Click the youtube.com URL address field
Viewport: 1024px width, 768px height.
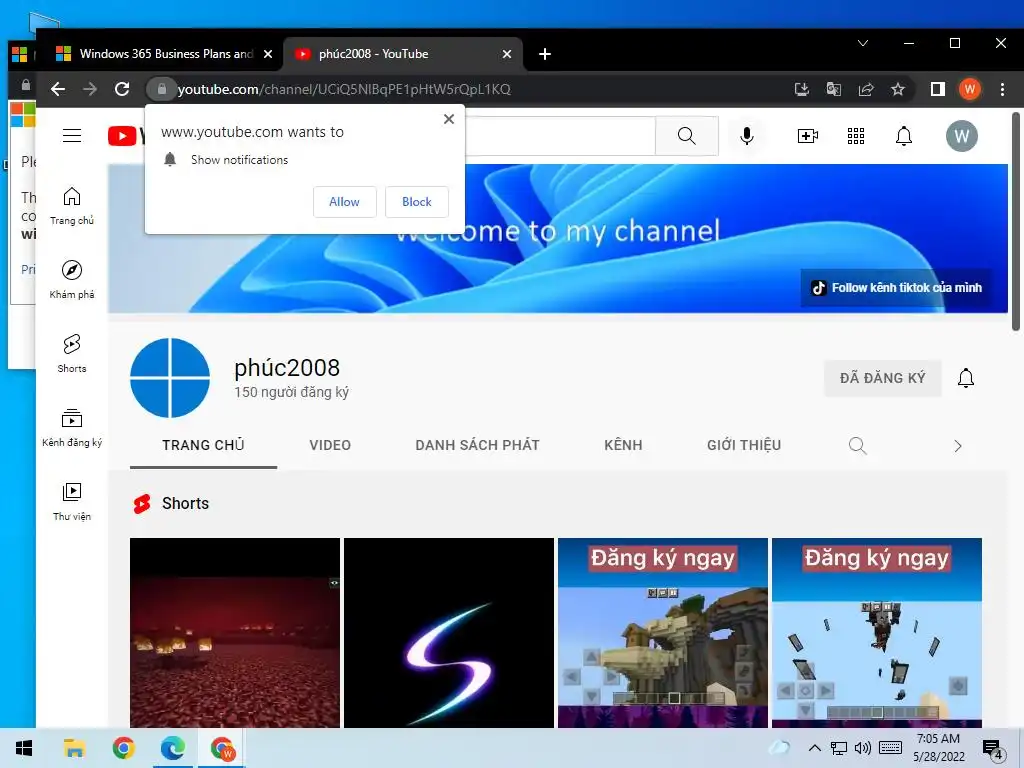344,89
